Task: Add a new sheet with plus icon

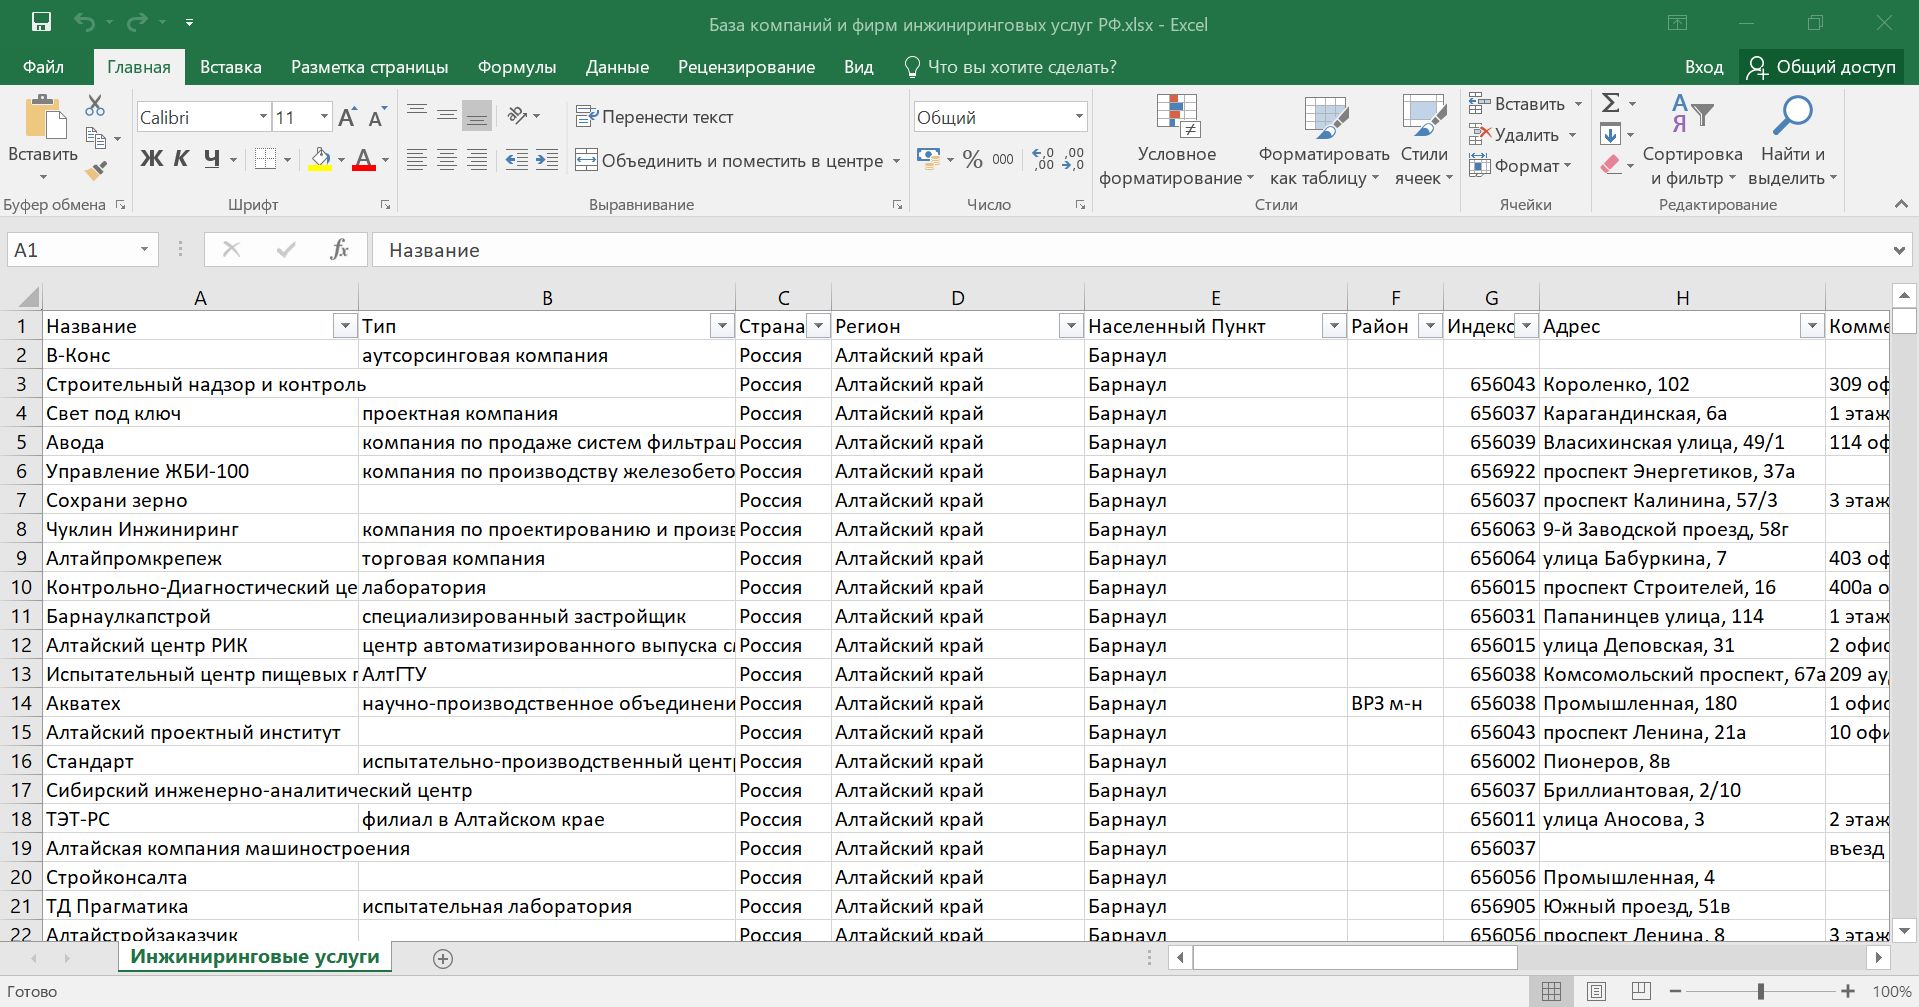Action: pyautogui.click(x=443, y=958)
